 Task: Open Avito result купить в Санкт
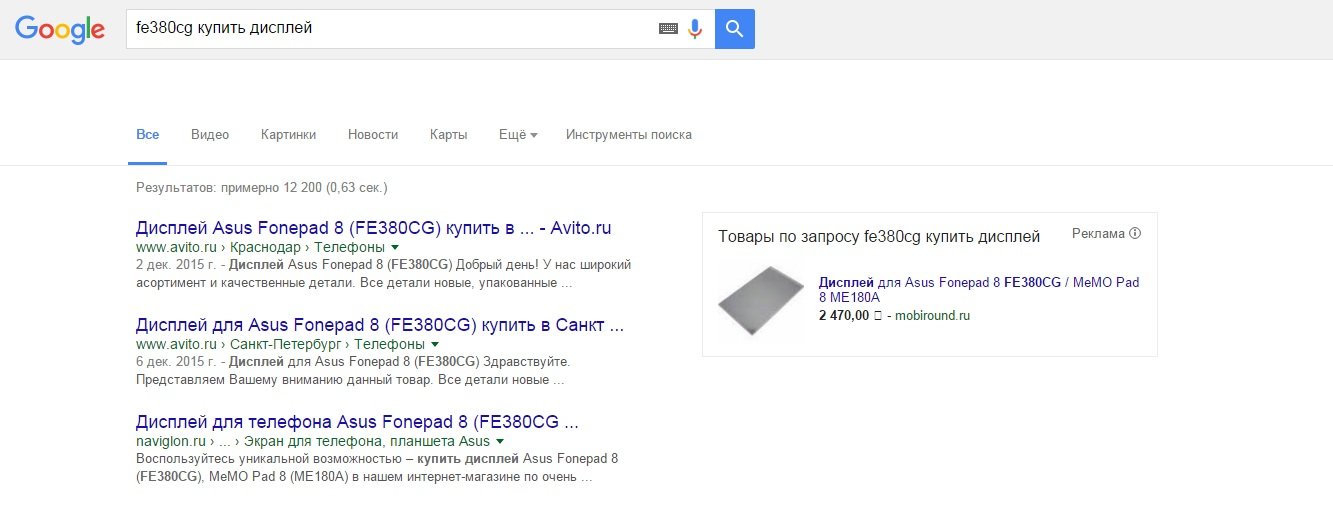pyautogui.click(x=380, y=325)
